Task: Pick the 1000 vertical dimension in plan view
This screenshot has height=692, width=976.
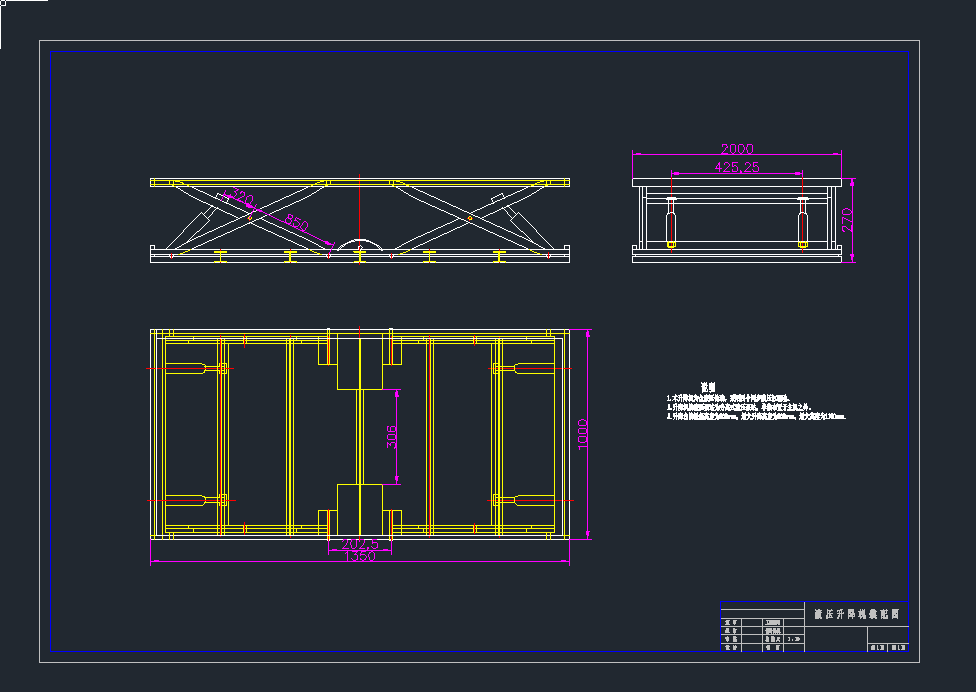Action: point(583,434)
